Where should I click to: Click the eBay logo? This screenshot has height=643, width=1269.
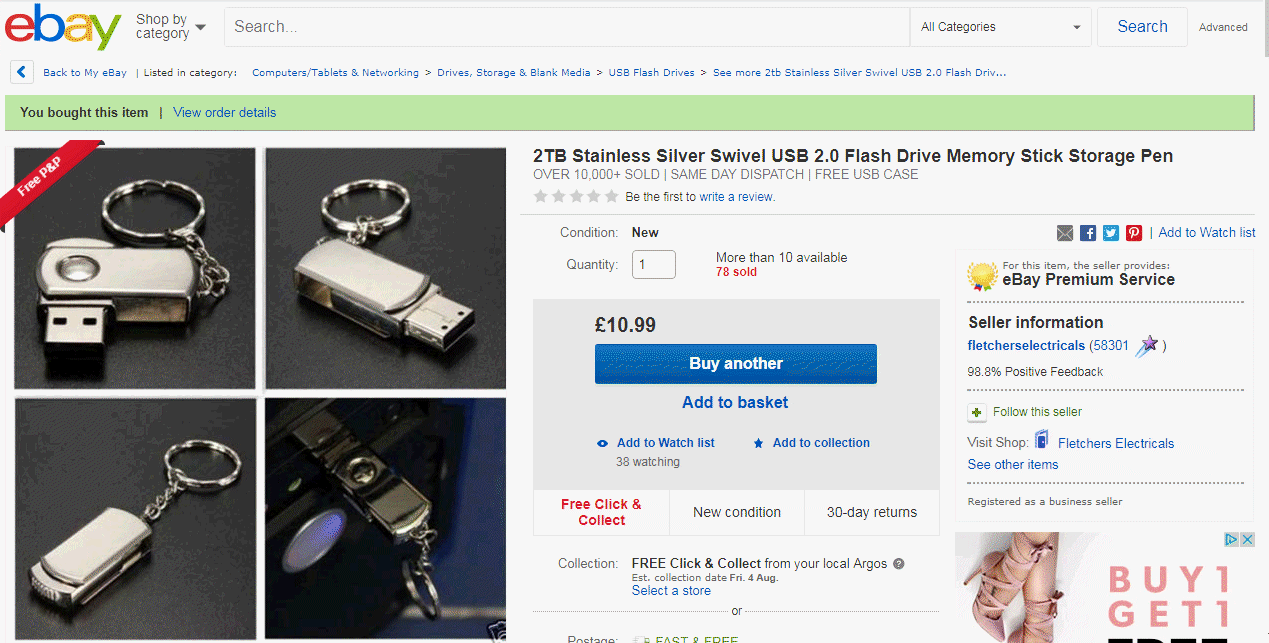62,28
